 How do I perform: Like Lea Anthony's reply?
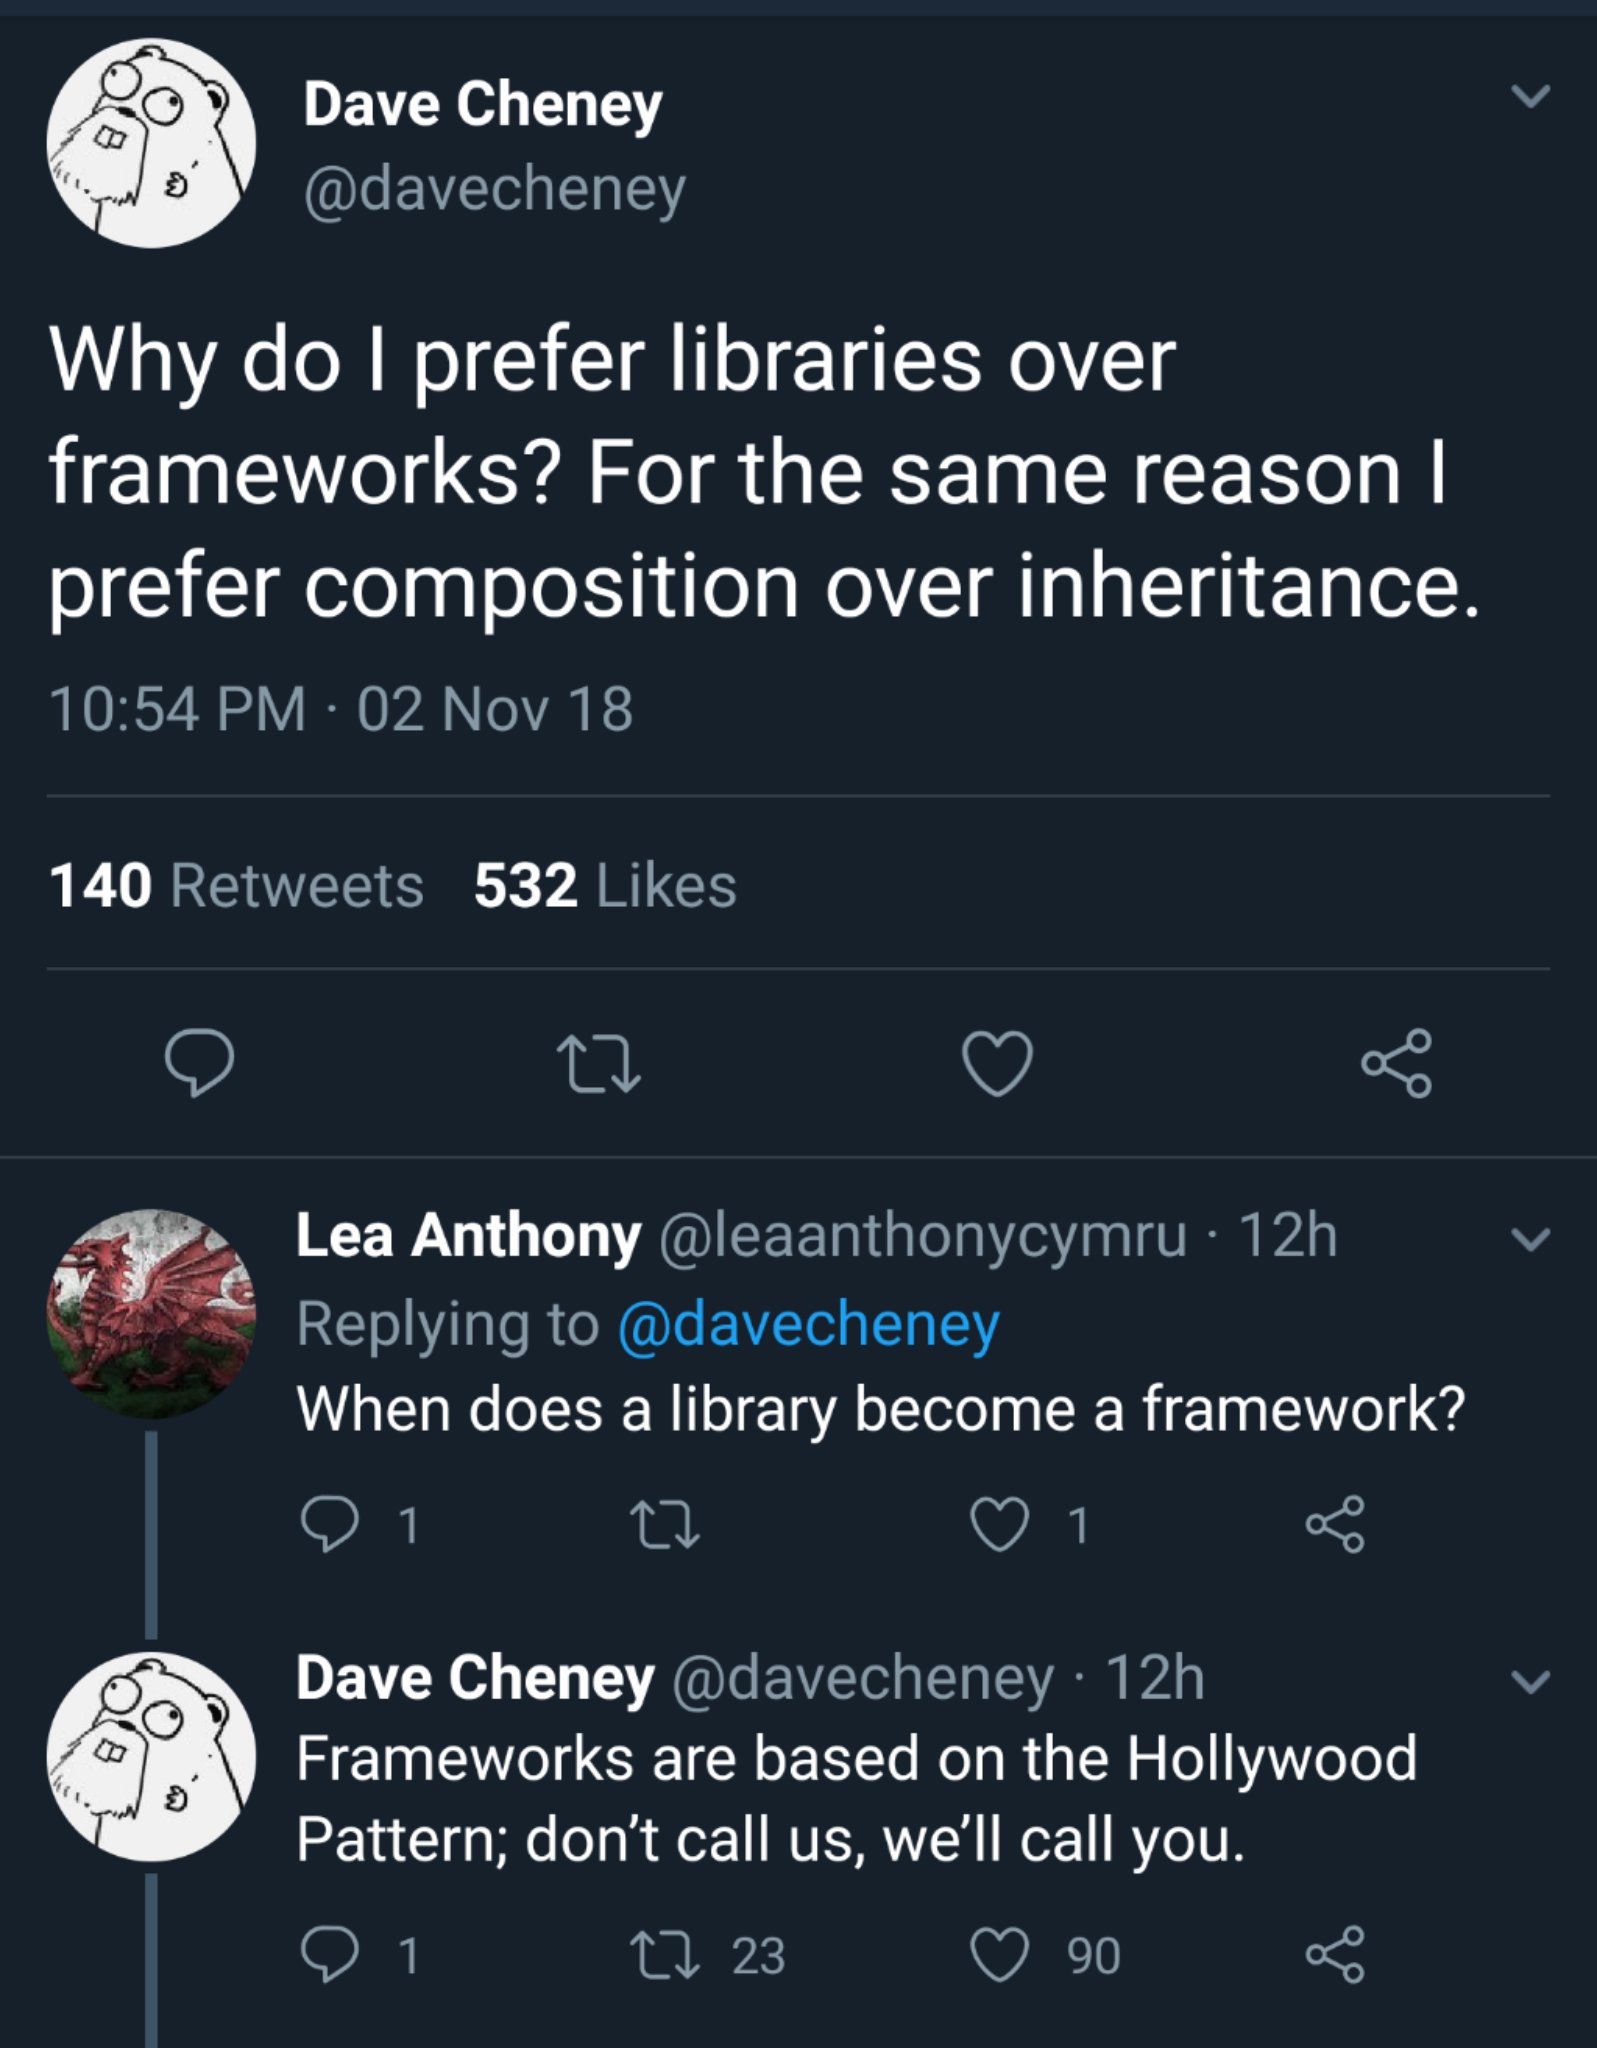[1000, 1525]
